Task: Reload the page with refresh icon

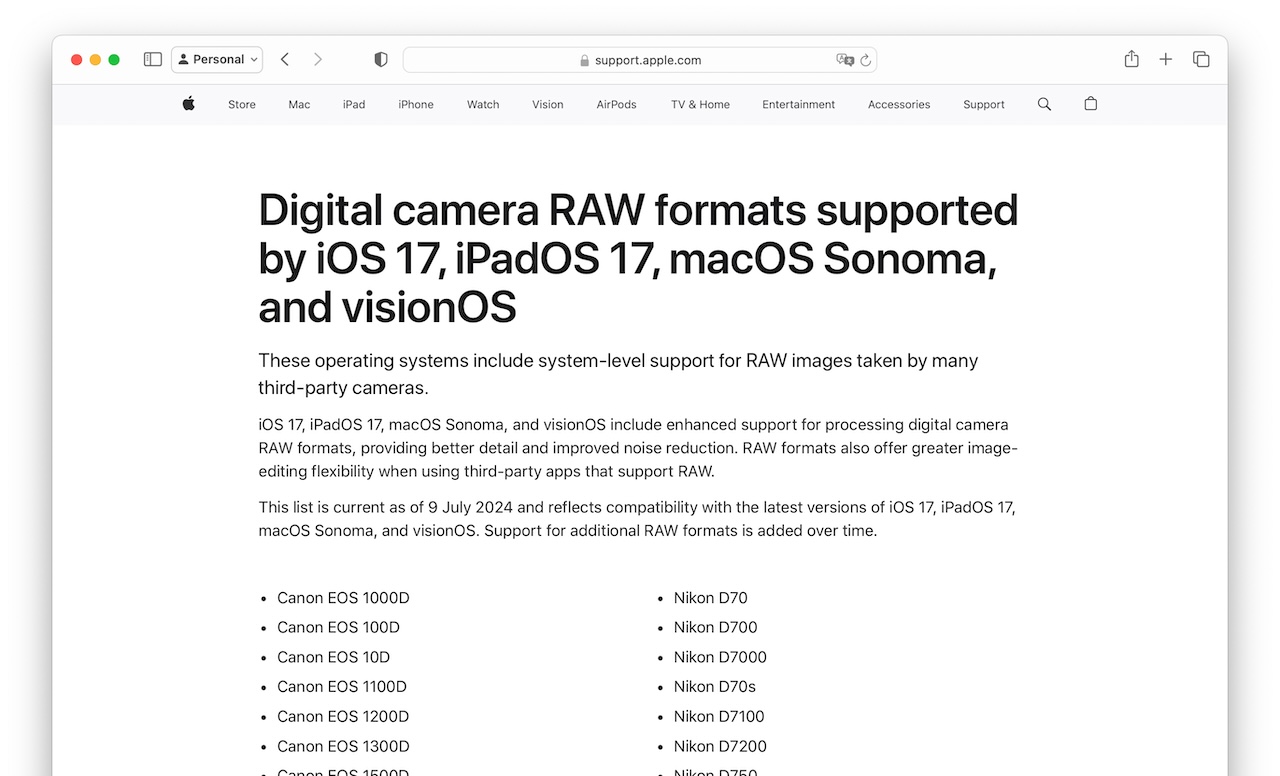Action: click(x=866, y=60)
